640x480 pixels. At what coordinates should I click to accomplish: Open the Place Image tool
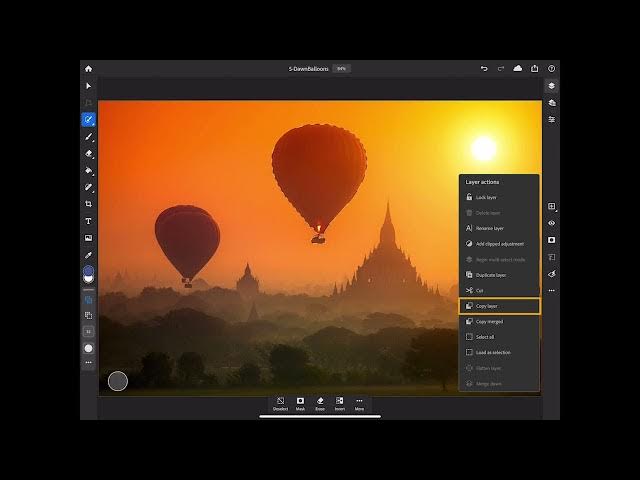88,238
